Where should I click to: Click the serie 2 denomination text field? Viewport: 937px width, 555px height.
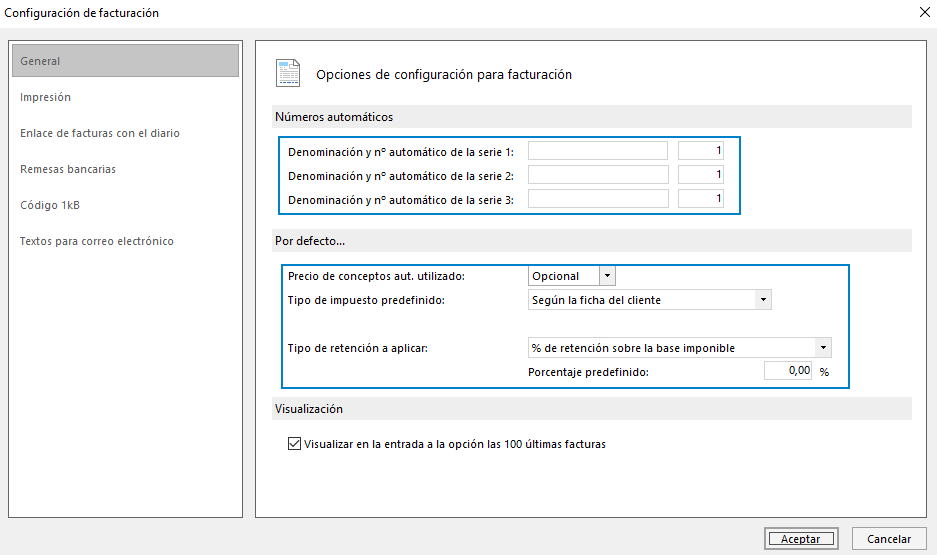tap(598, 174)
